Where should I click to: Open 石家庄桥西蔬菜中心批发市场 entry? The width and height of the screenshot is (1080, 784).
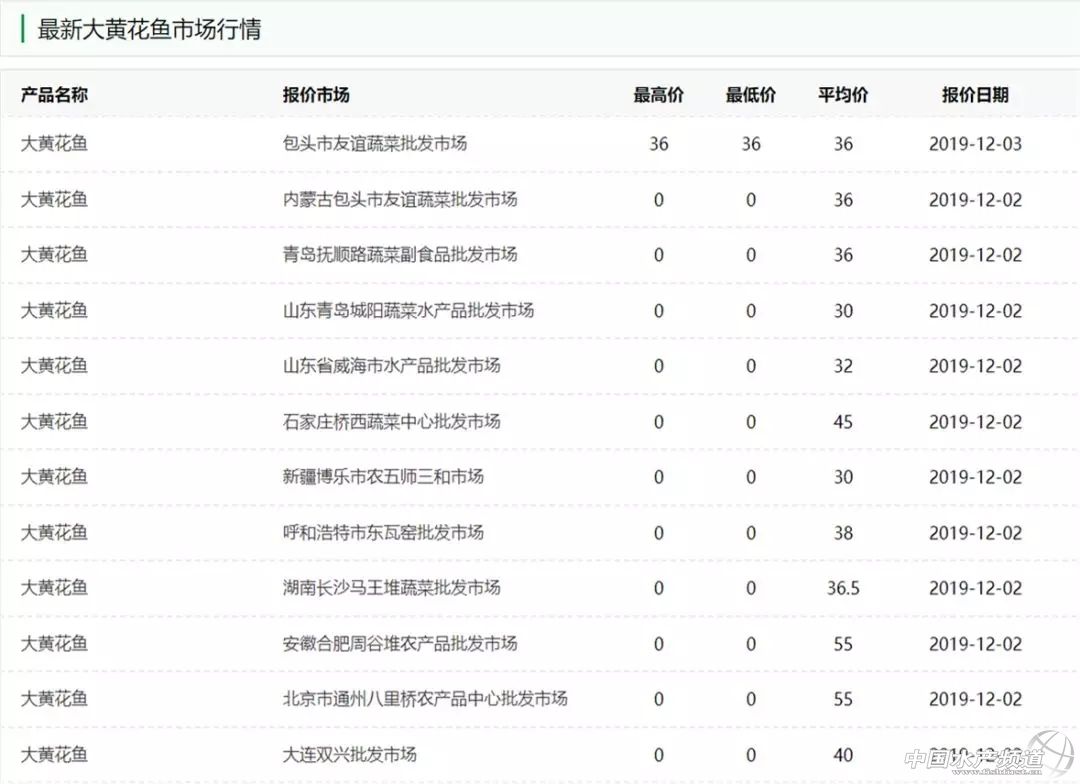pyautogui.click(x=391, y=421)
